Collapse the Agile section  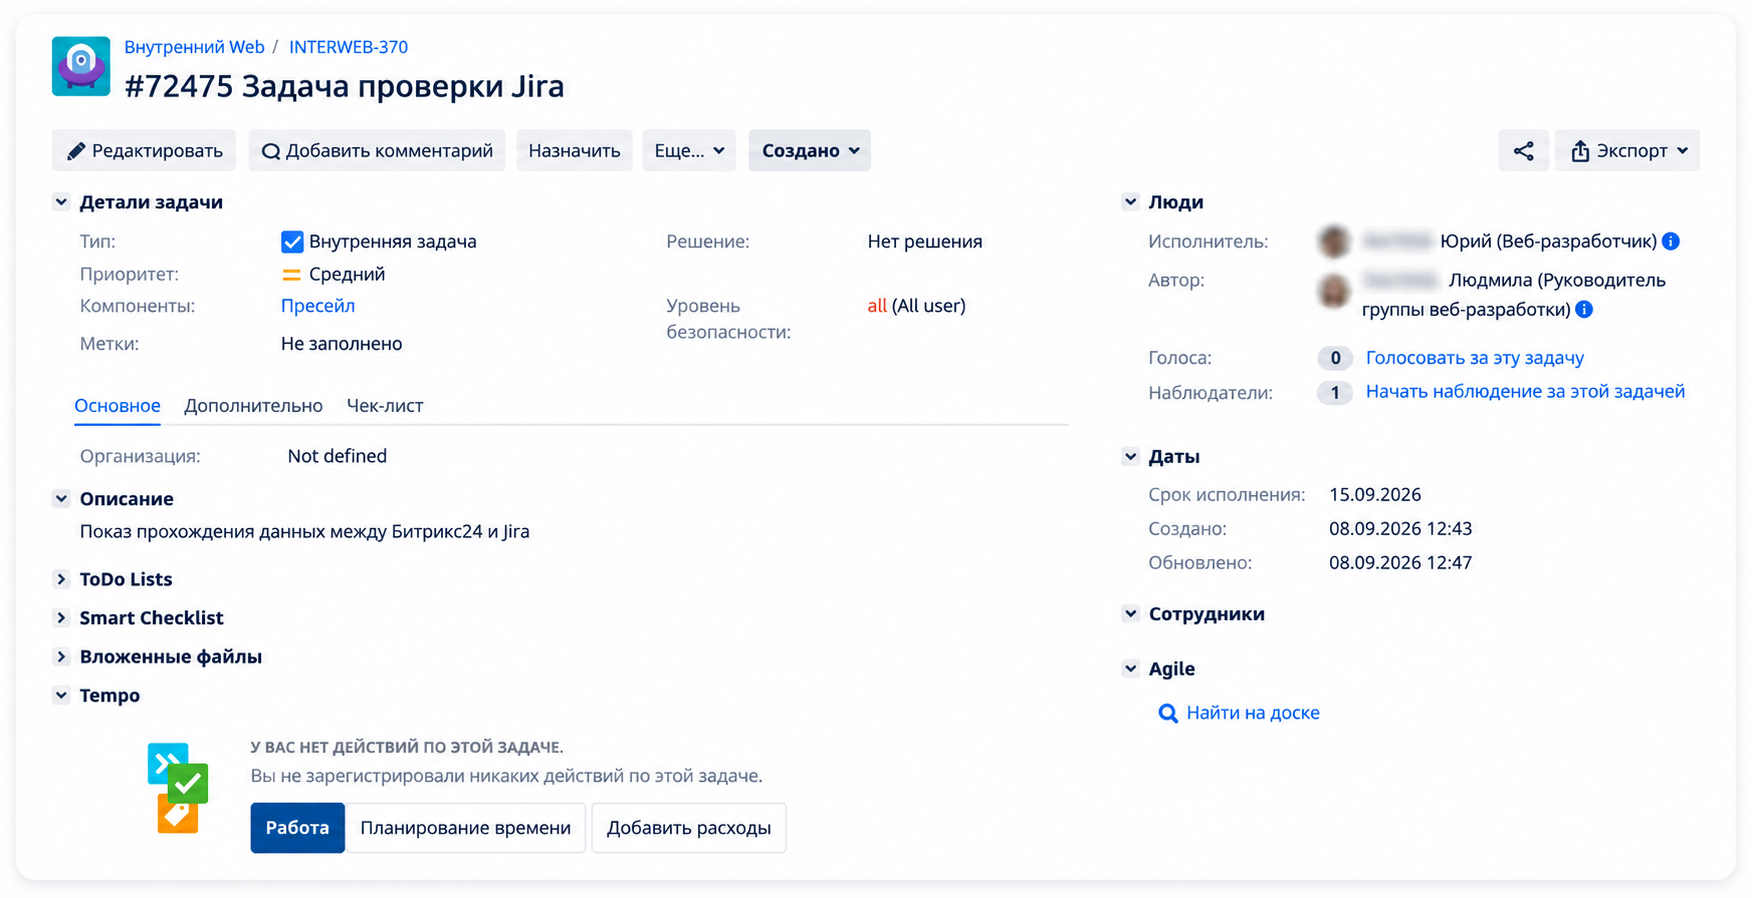point(1130,669)
